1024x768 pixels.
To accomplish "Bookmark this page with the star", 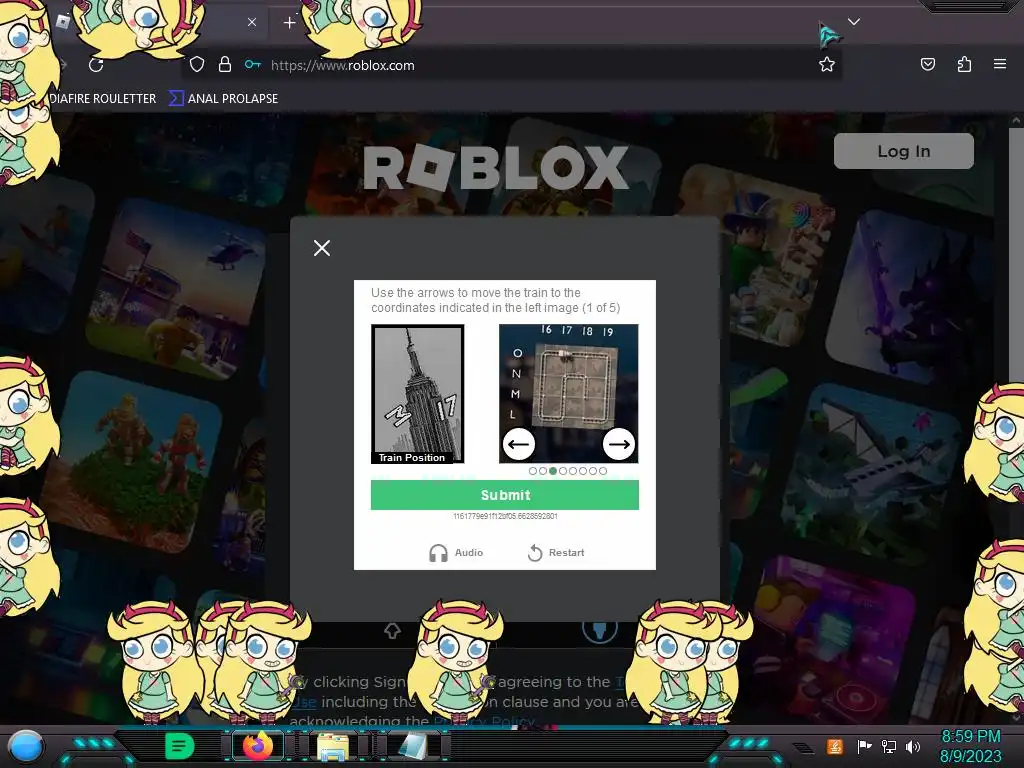I will click(x=827, y=64).
